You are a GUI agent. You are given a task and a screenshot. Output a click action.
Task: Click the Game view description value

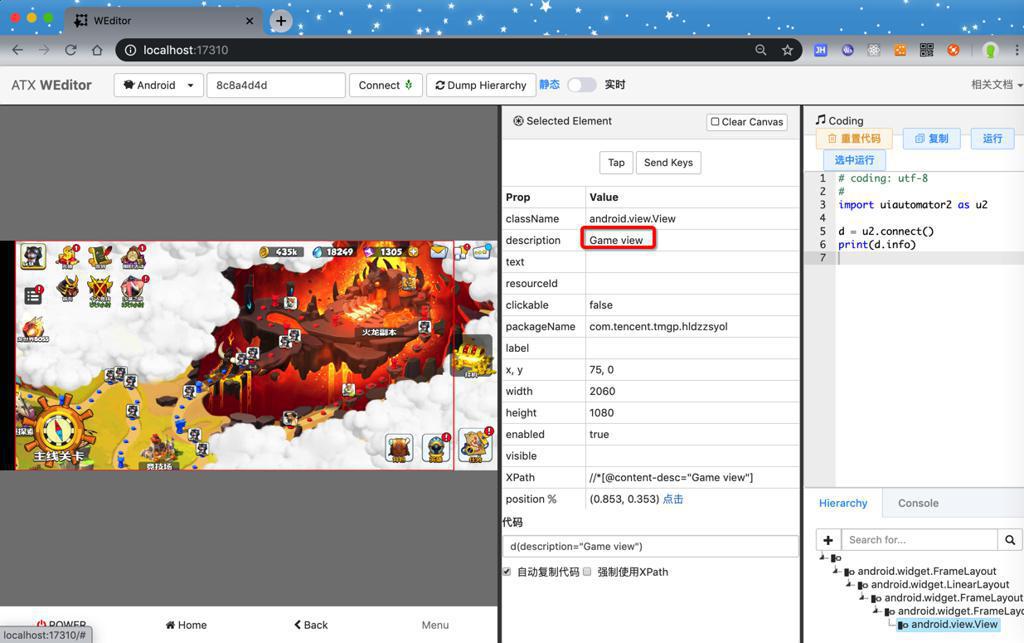click(616, 240)
